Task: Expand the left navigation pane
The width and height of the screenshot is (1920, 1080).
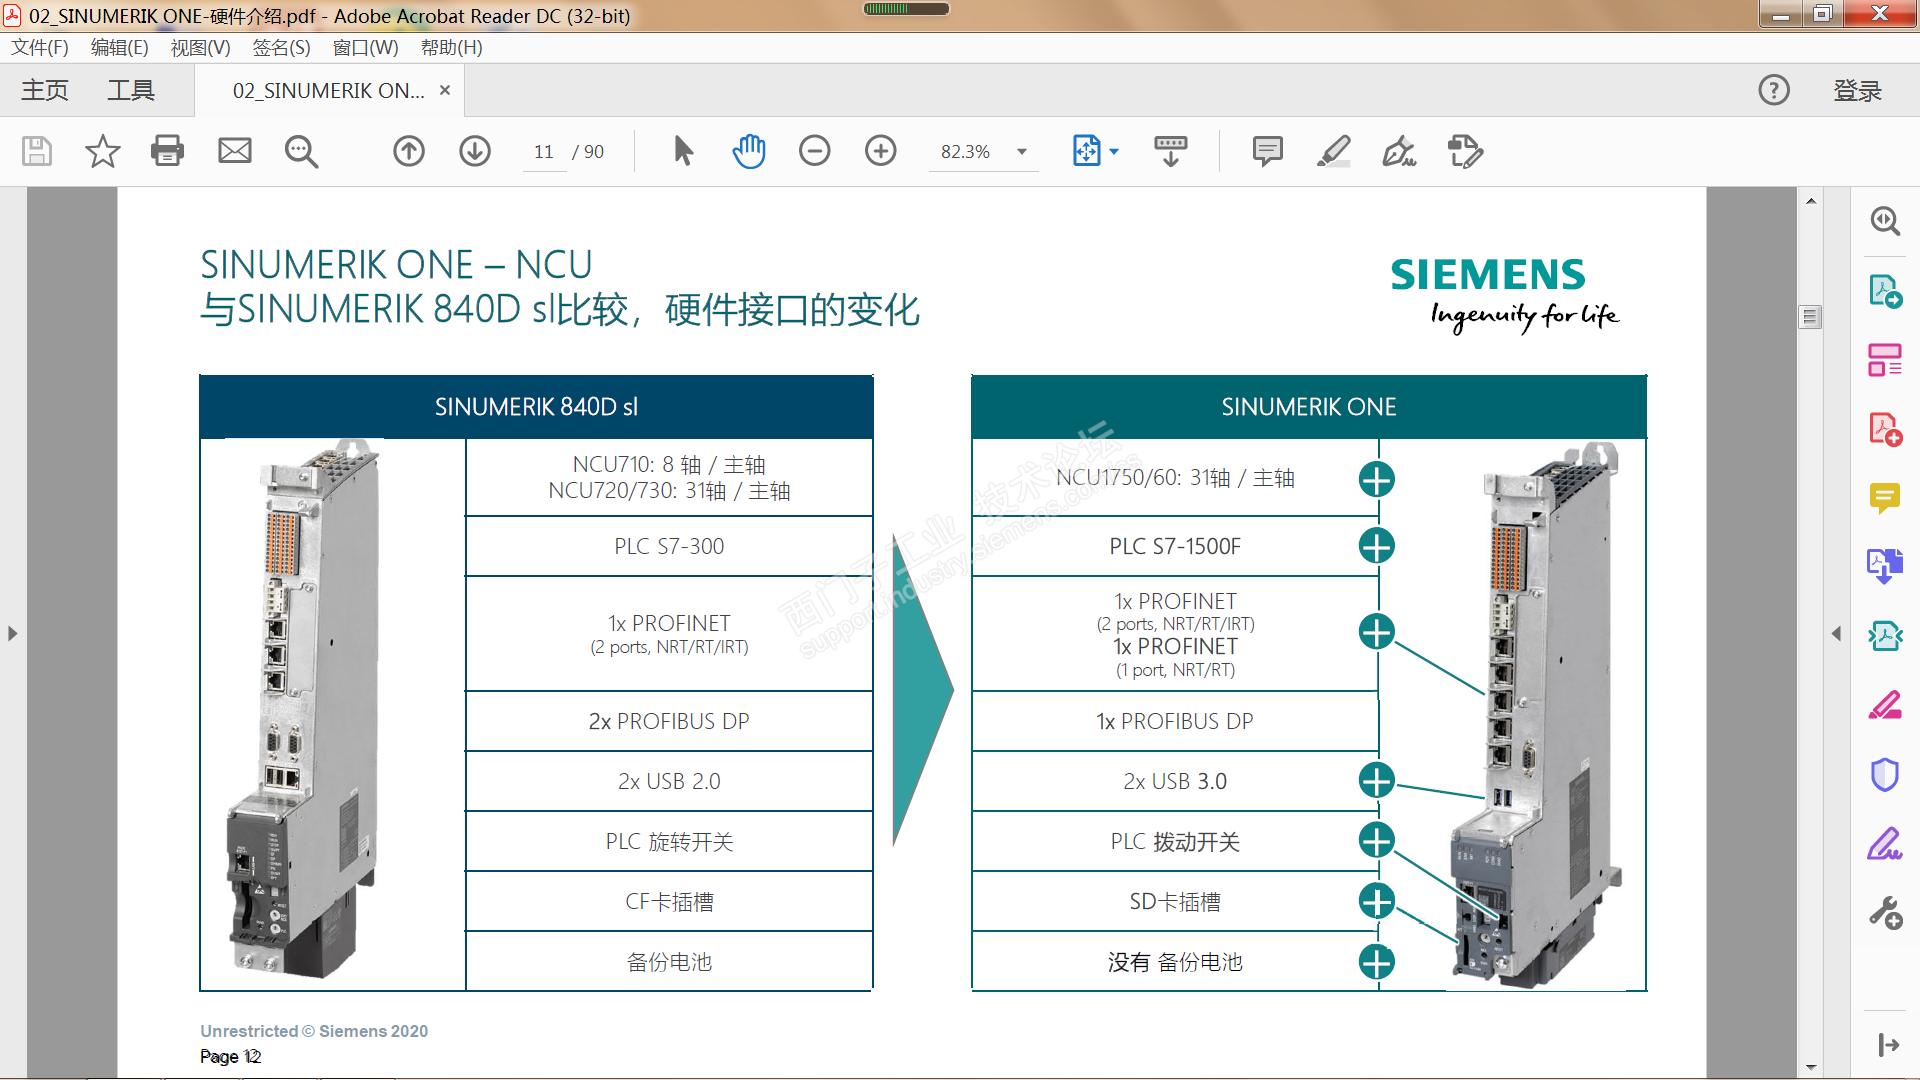Action: 12,633
